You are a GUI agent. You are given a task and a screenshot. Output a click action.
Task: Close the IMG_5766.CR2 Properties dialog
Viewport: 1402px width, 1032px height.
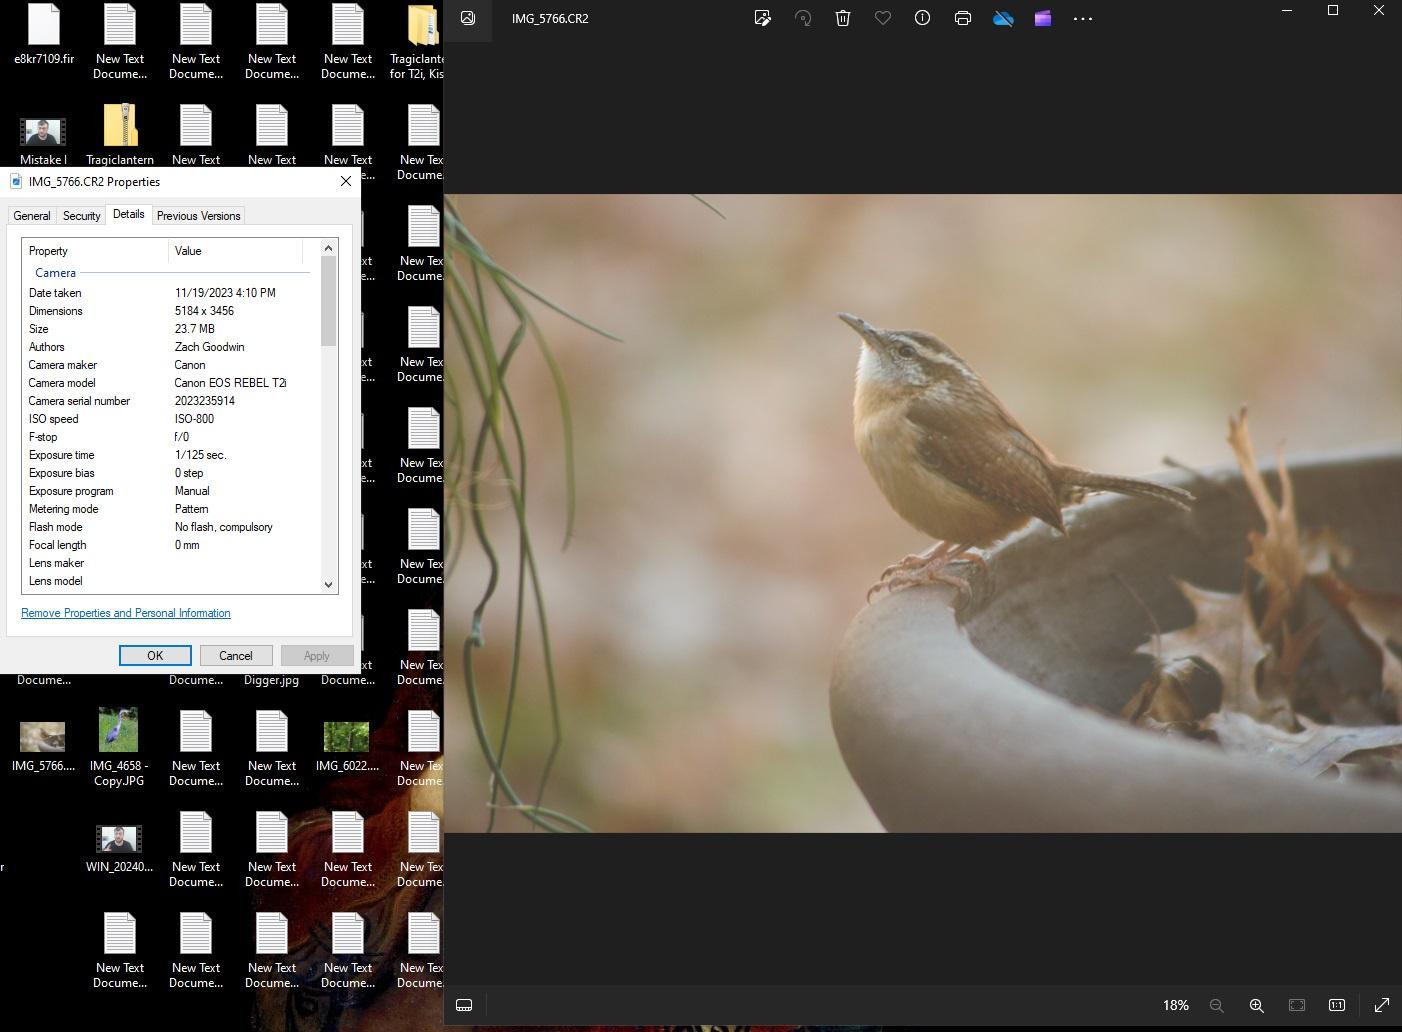tap(346, 181)
